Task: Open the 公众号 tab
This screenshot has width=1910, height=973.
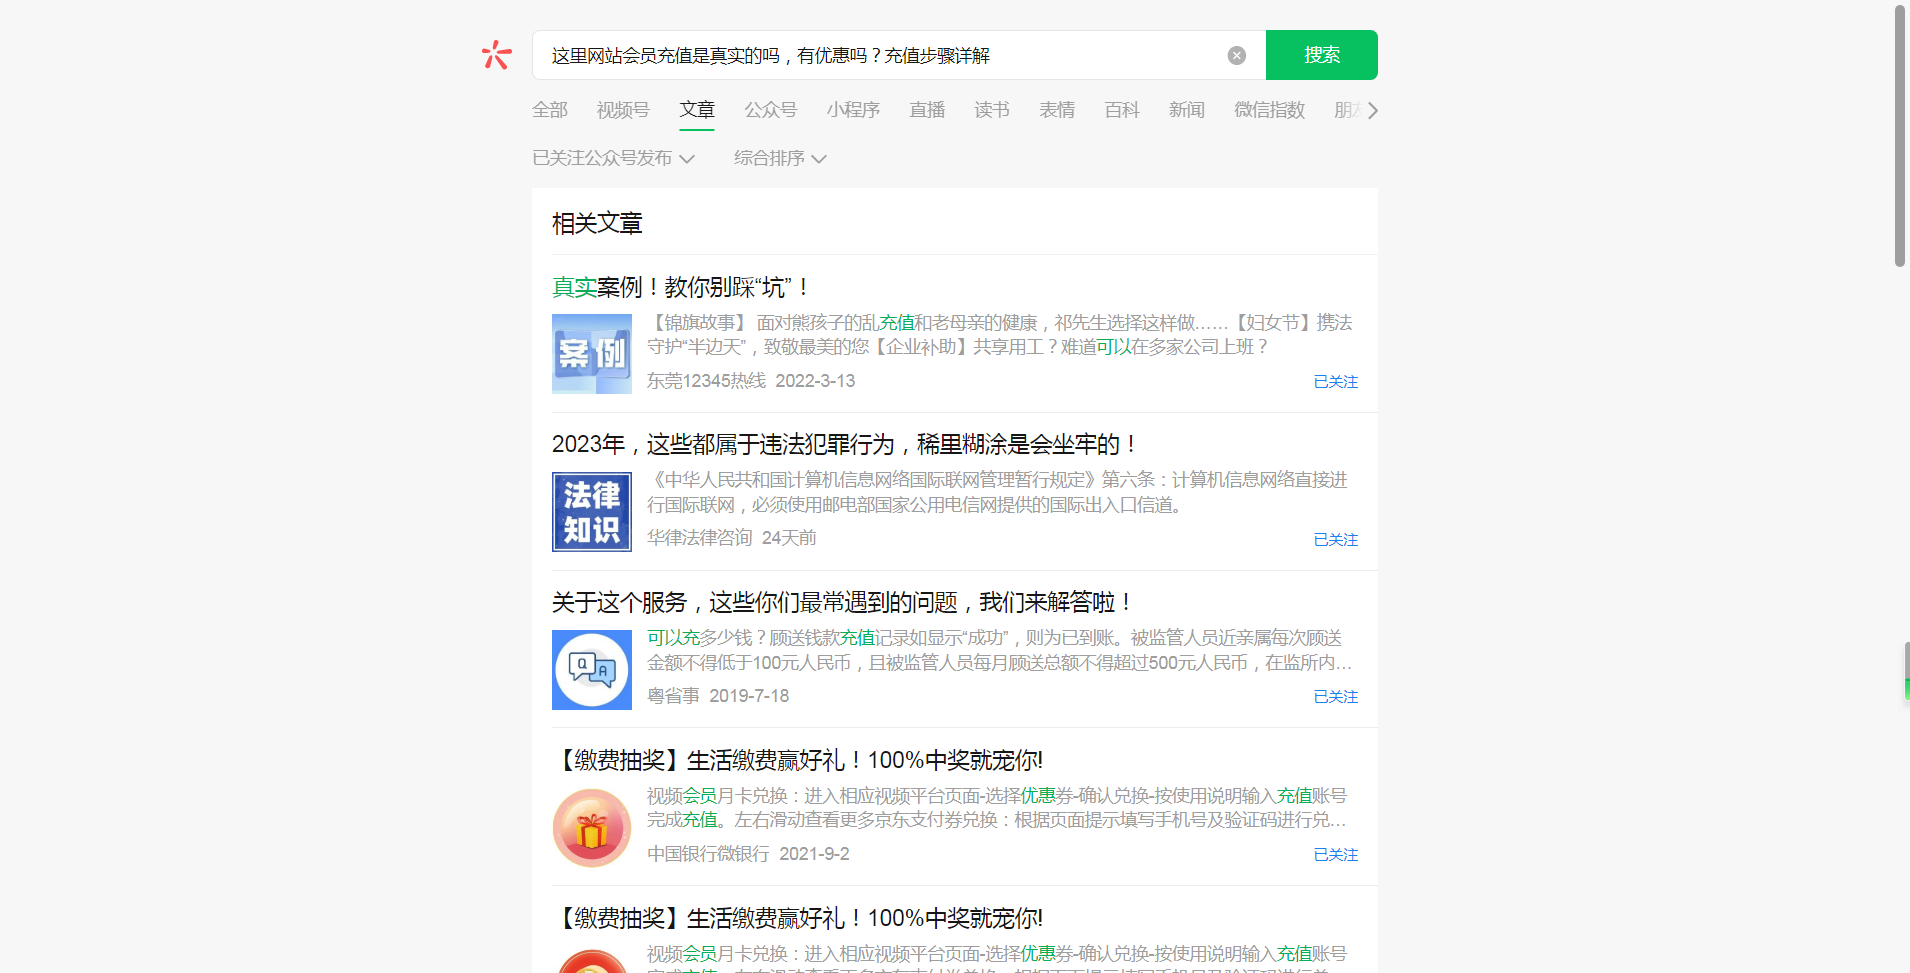Action: (x=770, y=110)
